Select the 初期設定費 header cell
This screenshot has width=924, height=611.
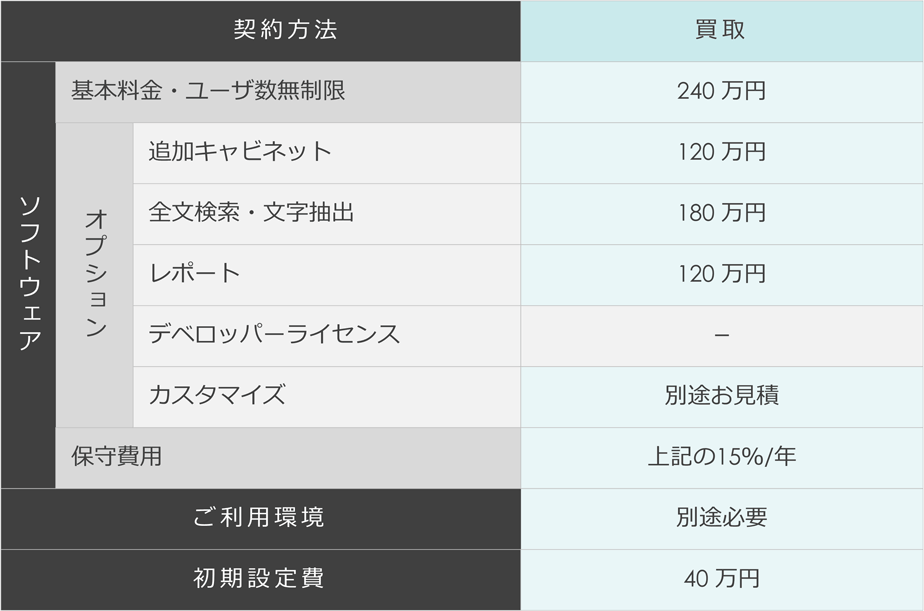point(260,580)
